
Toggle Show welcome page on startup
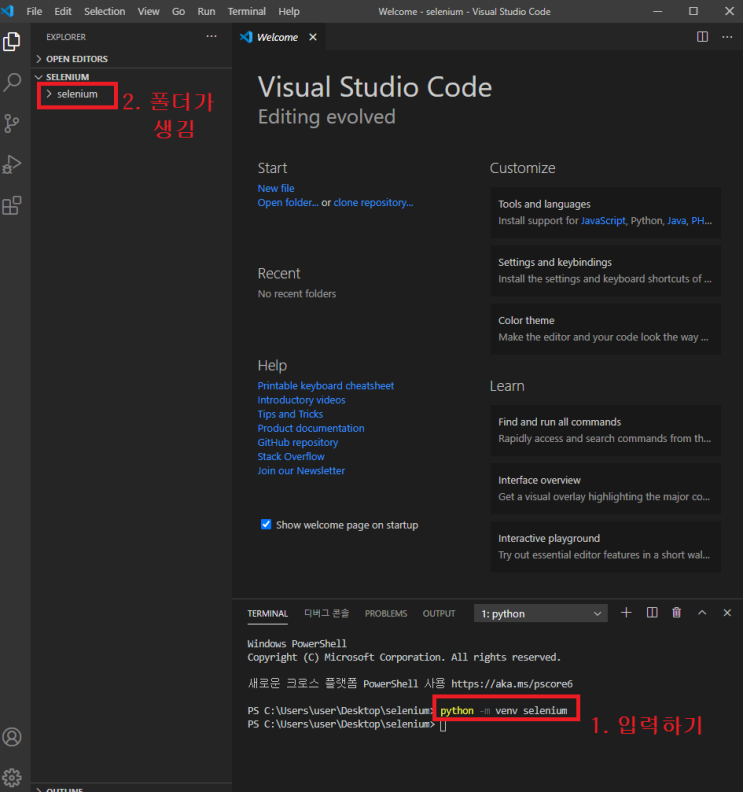(266, 524)
